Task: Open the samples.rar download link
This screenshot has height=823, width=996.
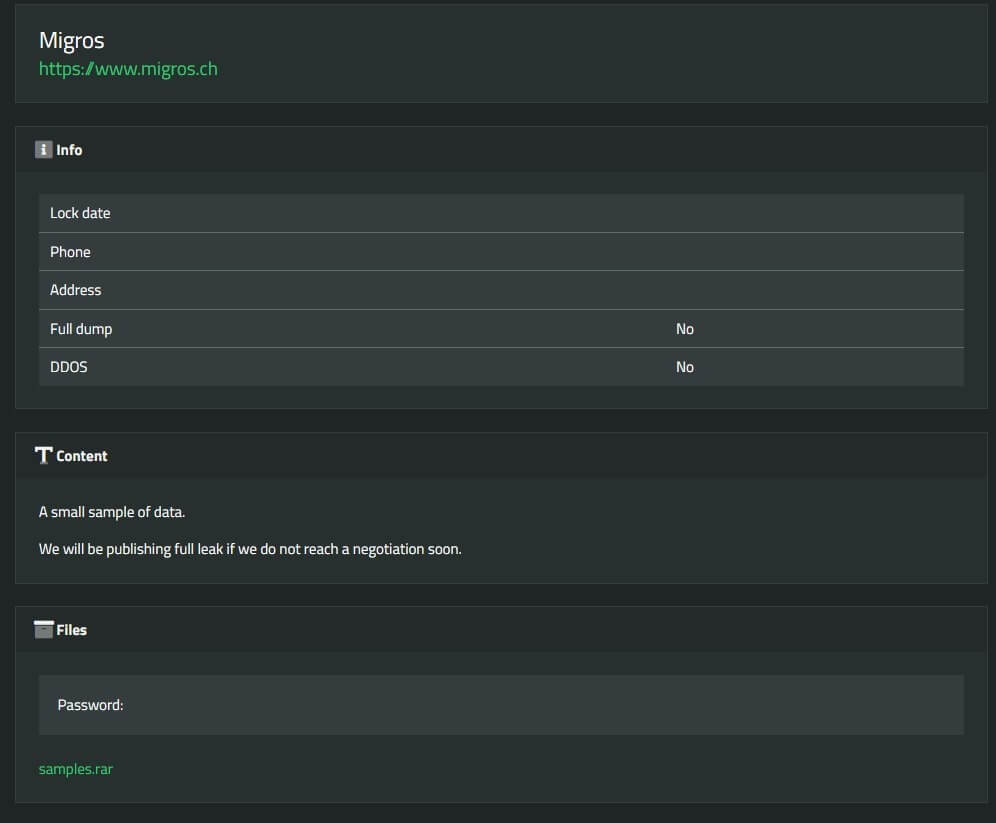Action: pos(75,769)
